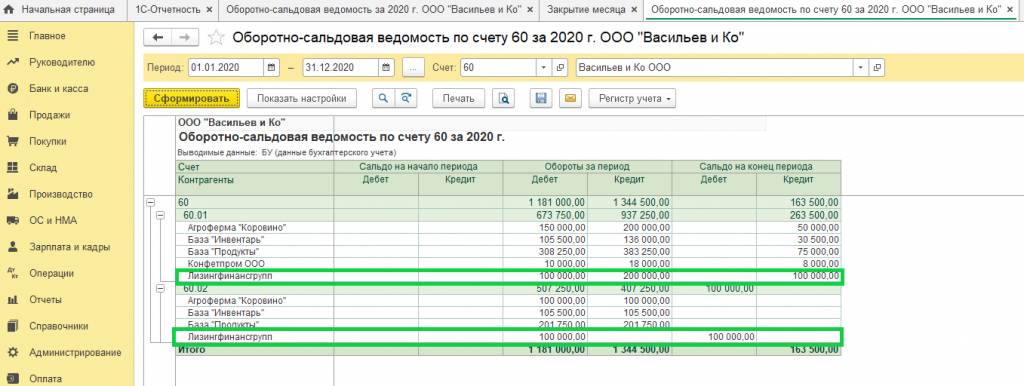This screenshot has height=386, width=1024.
Task: Open calendar for end date 31.12.2020
Action: [387, 67]
